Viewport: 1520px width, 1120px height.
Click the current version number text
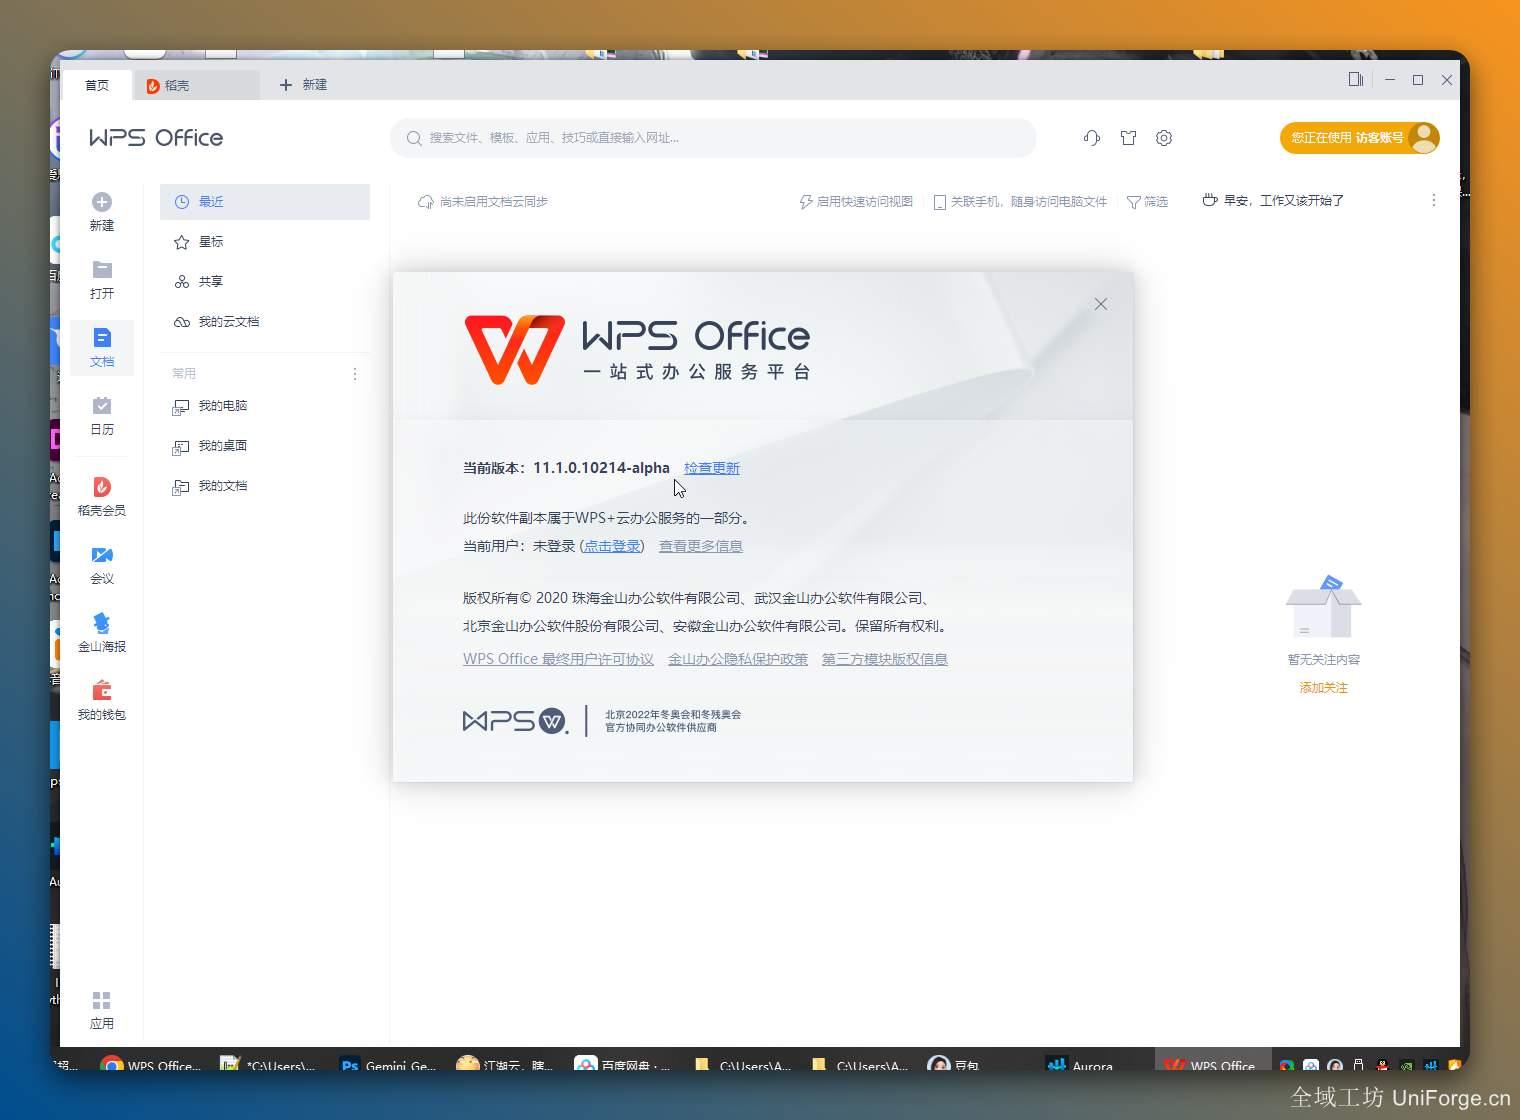[601, 468]
